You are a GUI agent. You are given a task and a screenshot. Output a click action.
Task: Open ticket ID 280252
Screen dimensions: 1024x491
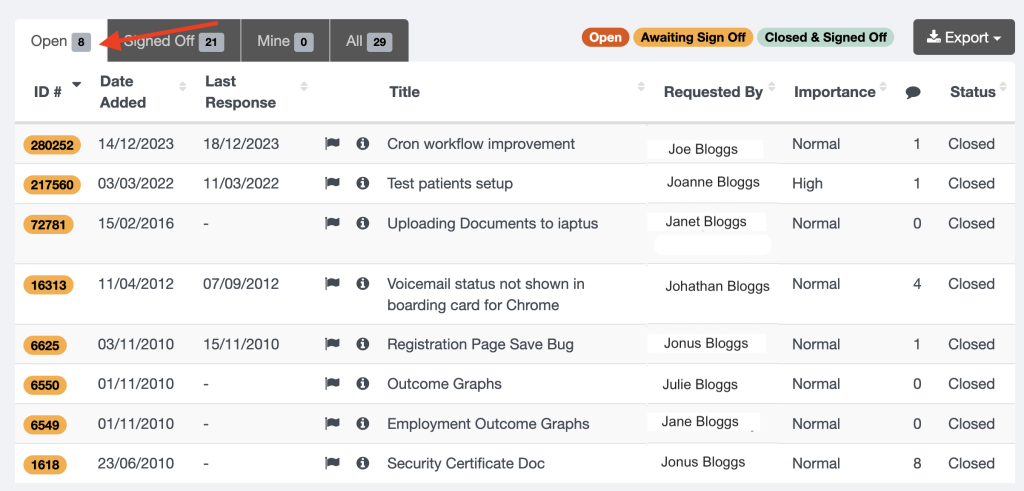pyautogui.click(x=51, y=145)
